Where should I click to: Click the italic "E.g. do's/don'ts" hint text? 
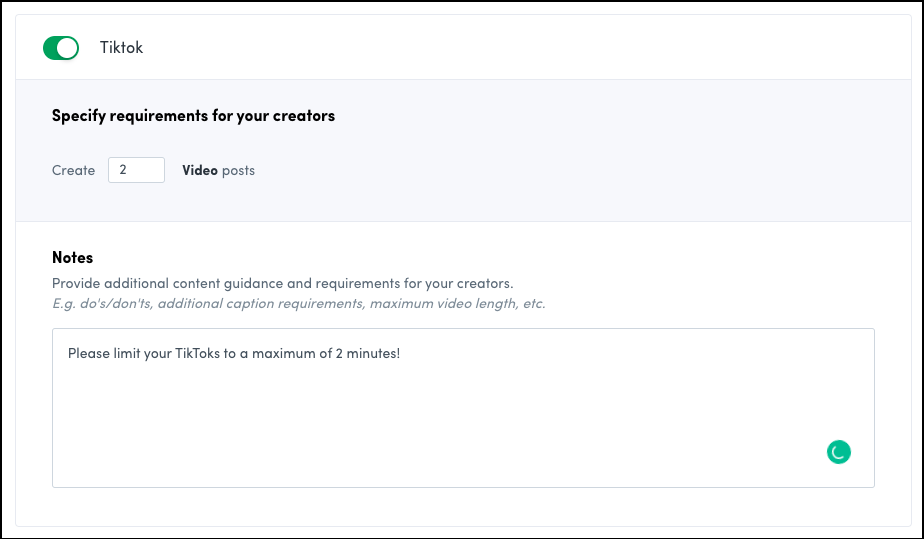click(102, 303)
